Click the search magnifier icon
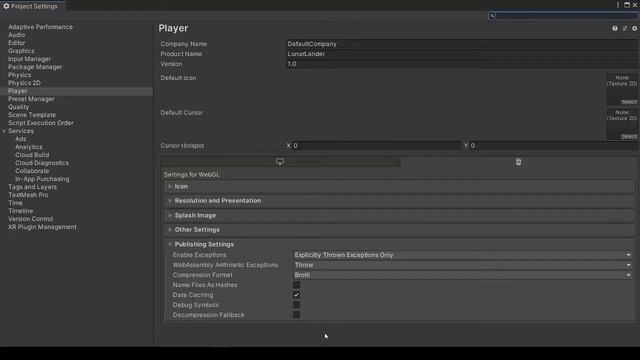This screenshot has height=360, width=640. [492, 16]
